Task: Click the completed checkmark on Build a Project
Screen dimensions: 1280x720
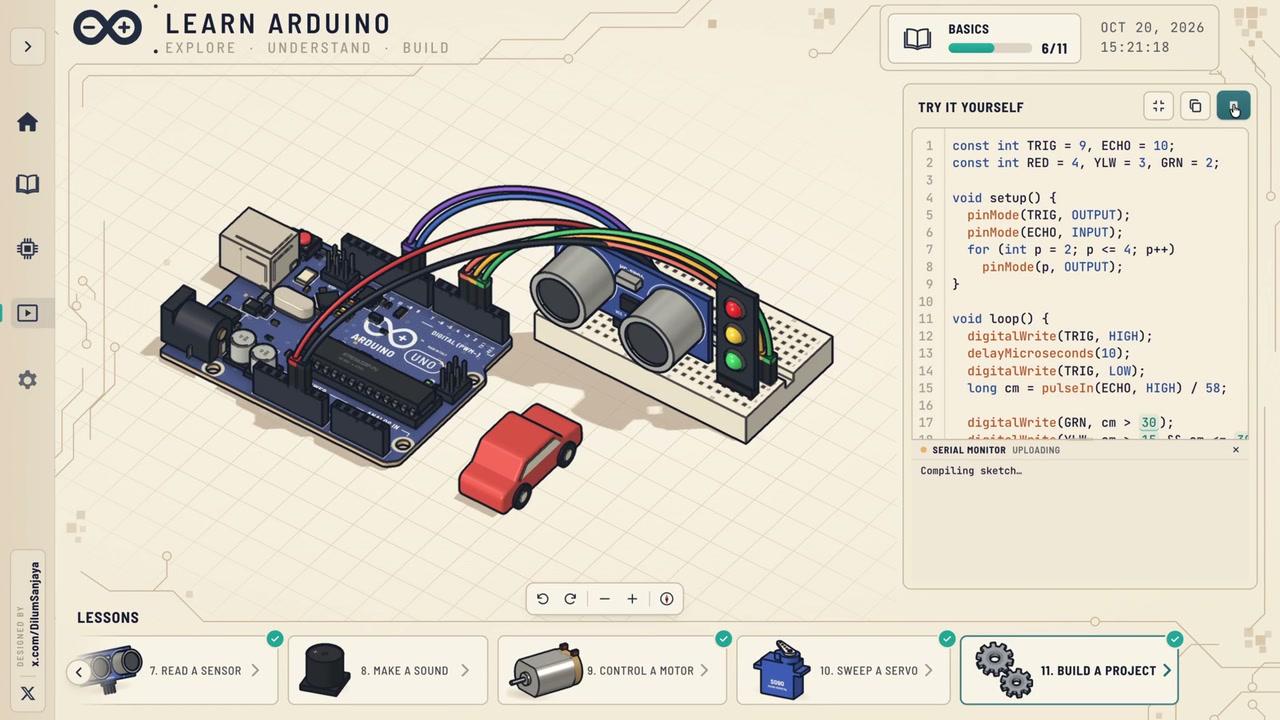Action: (1175, 638)
